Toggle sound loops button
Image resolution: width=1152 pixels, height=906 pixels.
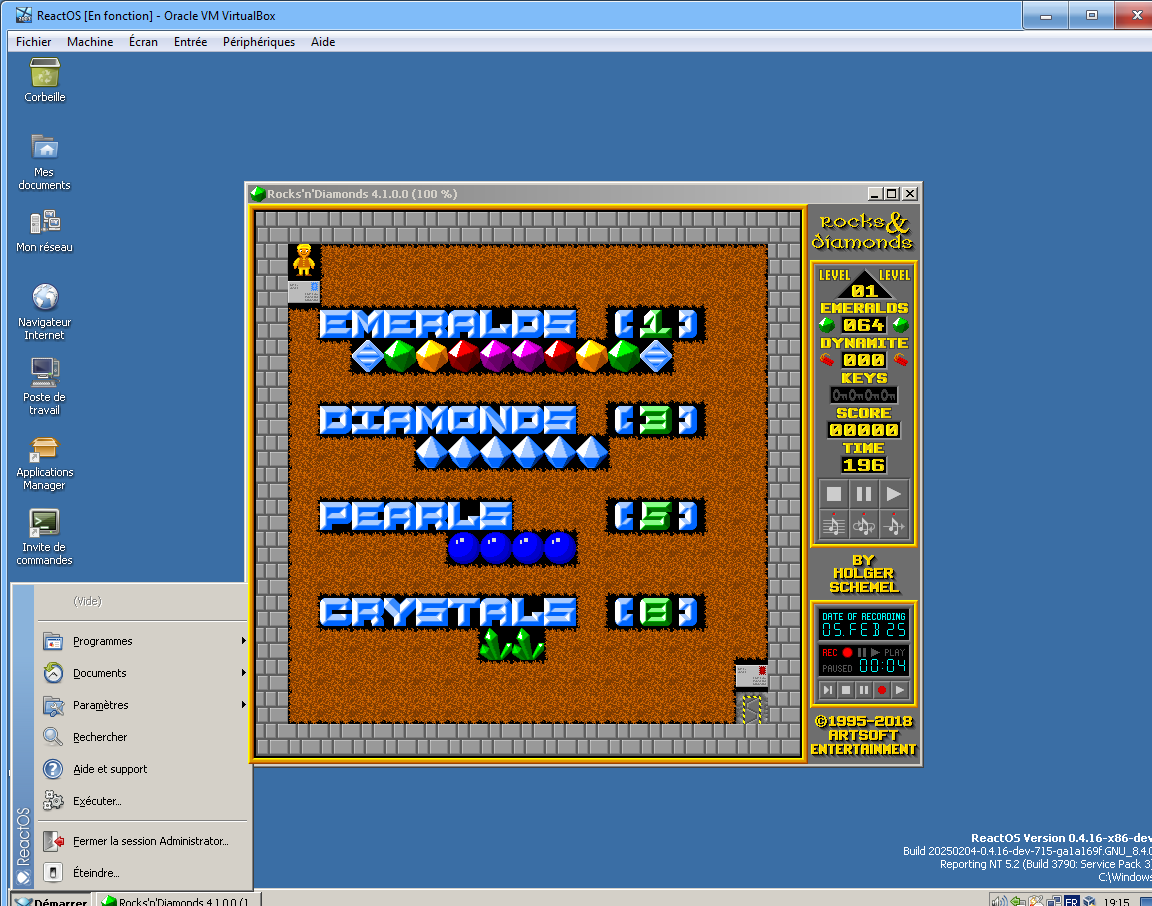pos(863,525)
